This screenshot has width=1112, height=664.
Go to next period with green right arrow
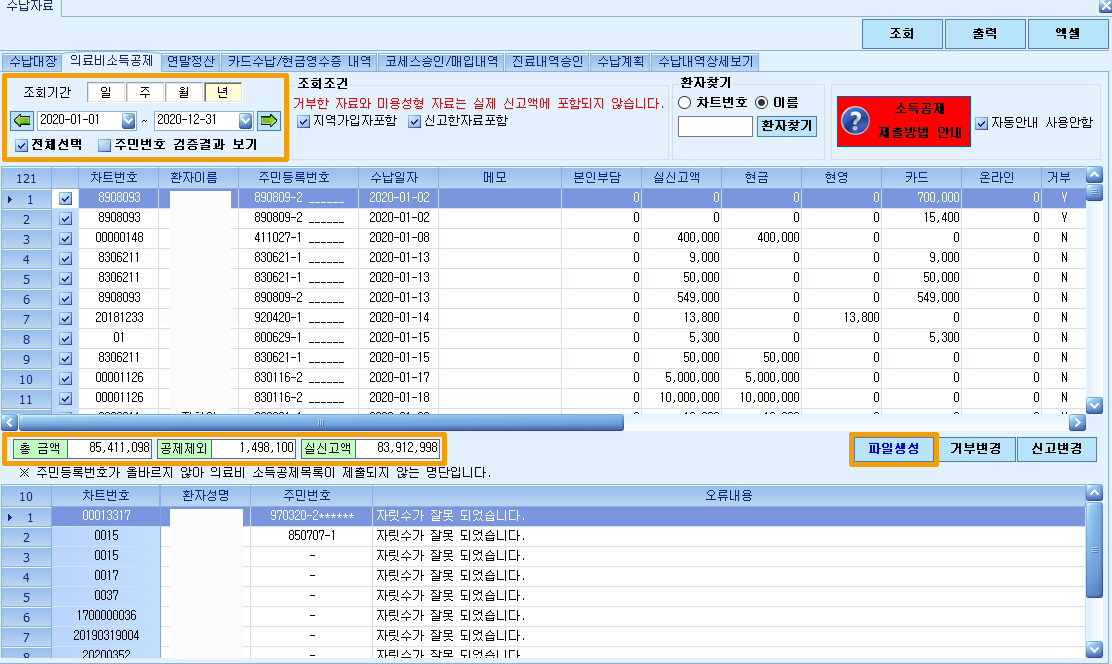coord(269,121)
